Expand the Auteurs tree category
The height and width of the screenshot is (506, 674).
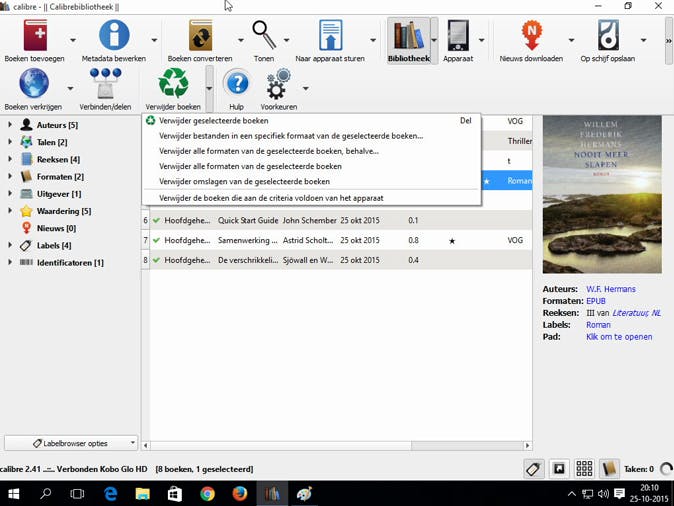[x=10, y=125]
